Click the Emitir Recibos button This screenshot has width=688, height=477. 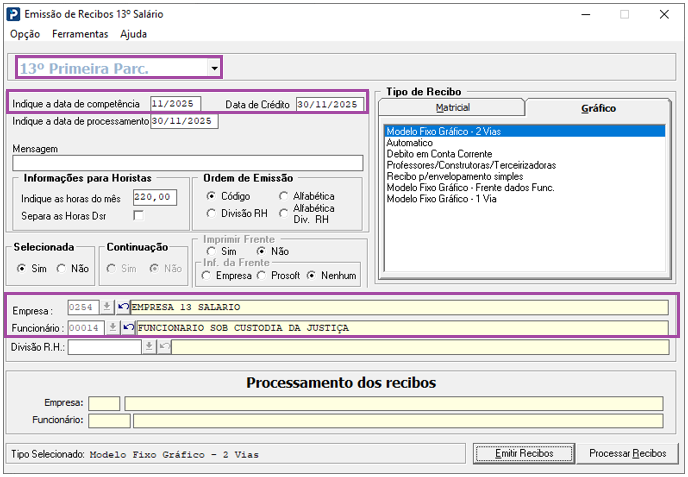[524, 453]
